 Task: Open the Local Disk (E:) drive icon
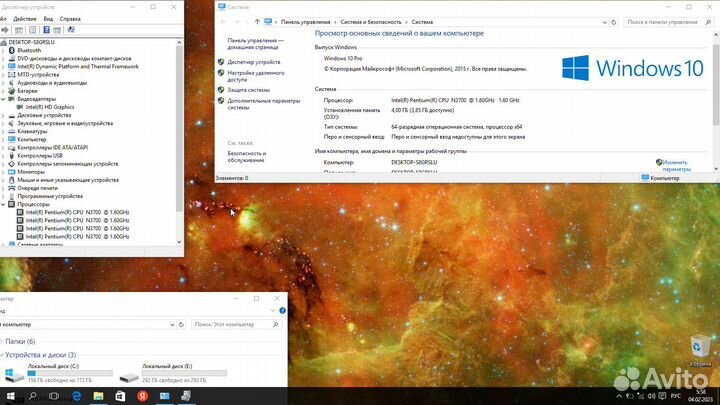[x=129, y=377]
